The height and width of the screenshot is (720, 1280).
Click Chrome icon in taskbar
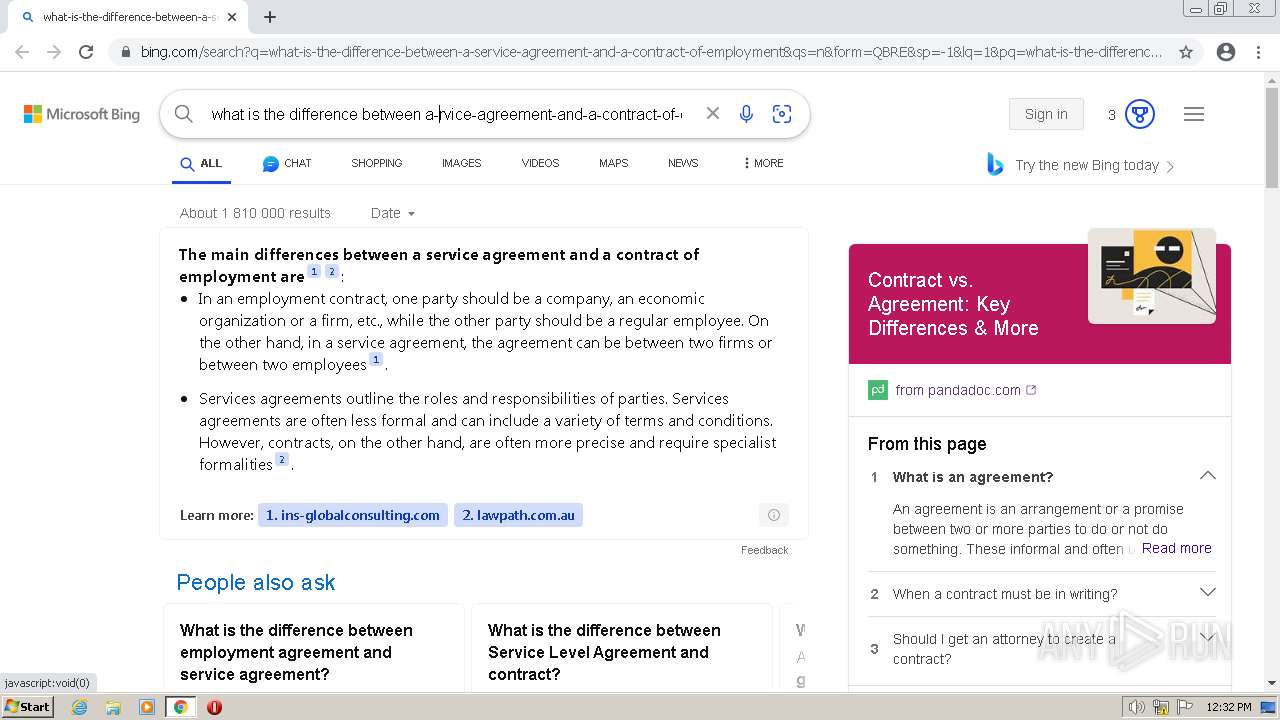181,707
